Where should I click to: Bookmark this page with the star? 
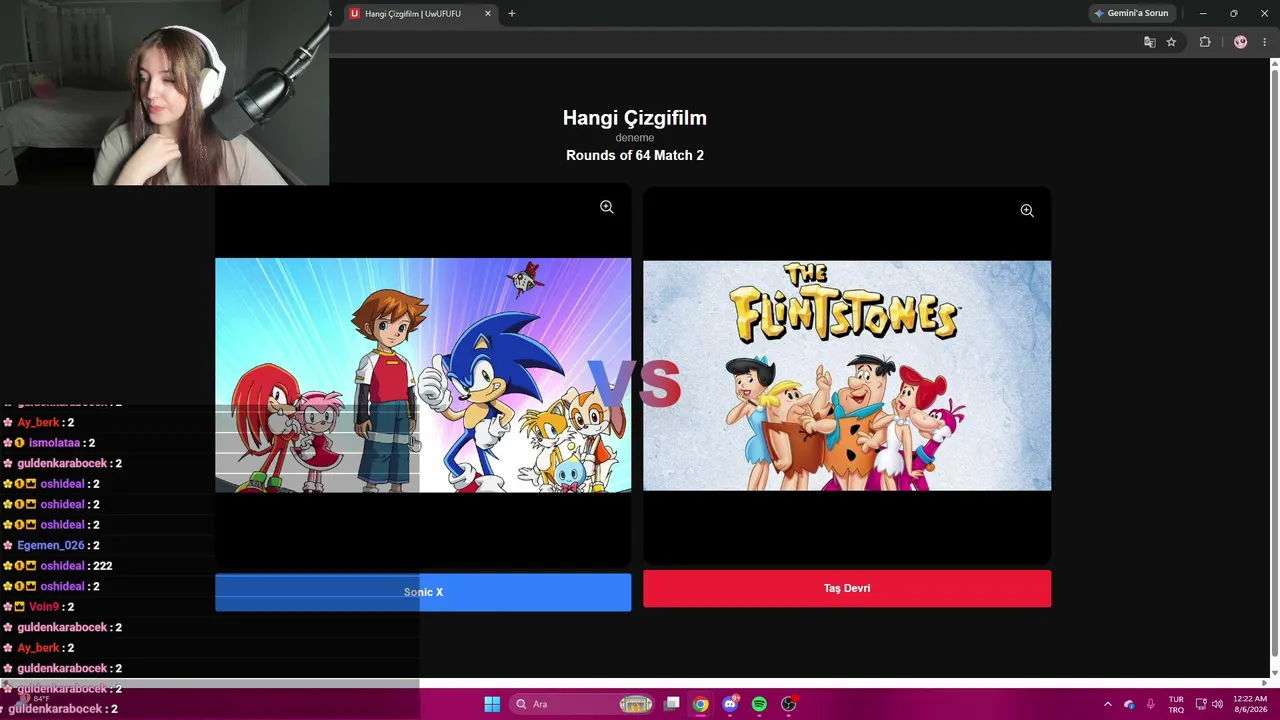pos(1171,42)
